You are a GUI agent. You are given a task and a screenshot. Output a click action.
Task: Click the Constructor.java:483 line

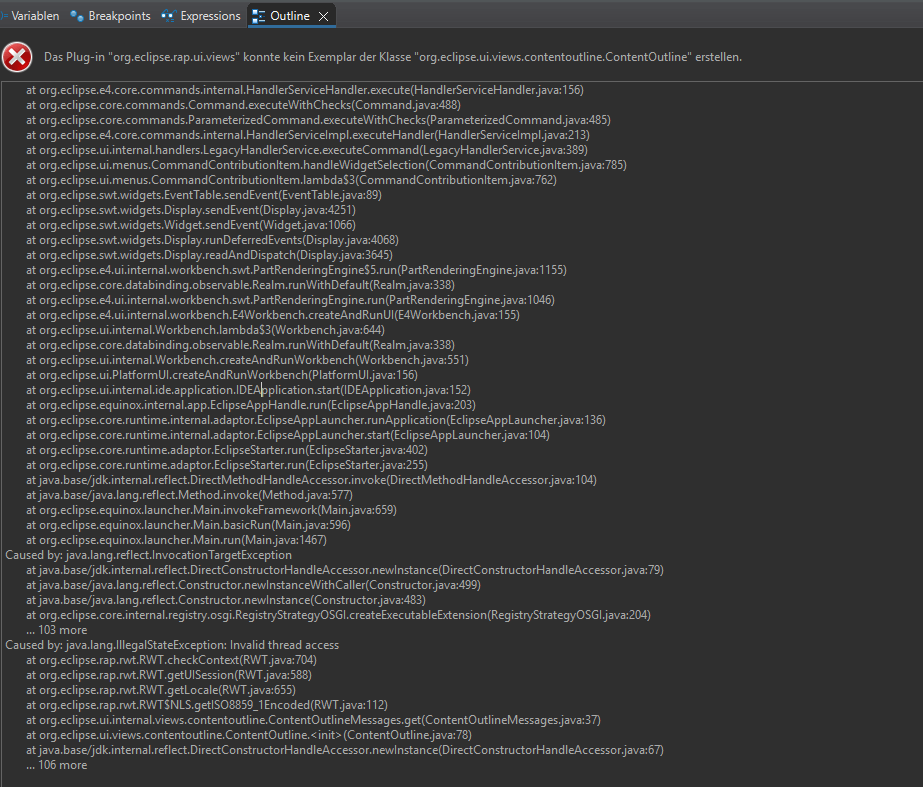click(x=225, y=600)
